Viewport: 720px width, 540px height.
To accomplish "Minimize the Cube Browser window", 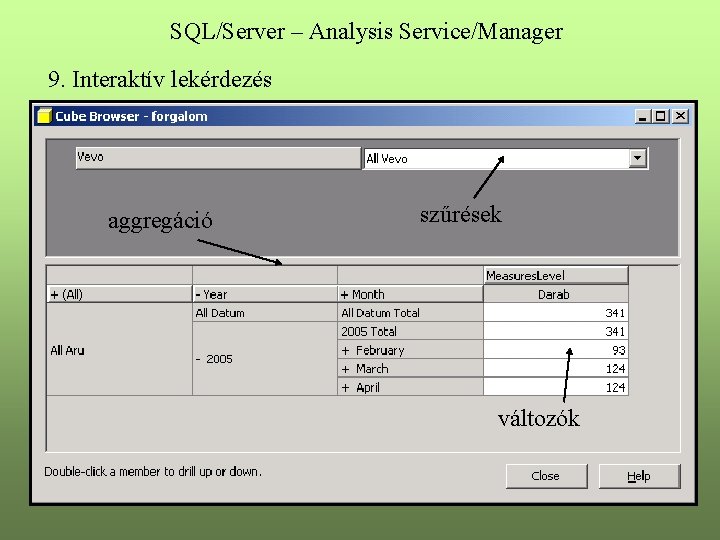I will [643, 116].
